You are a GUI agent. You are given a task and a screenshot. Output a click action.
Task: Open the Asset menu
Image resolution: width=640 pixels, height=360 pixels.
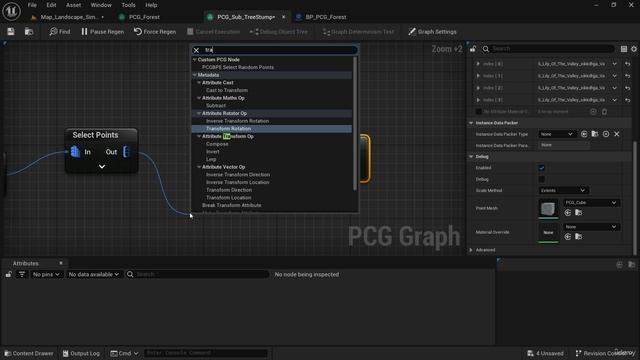coord(73,5)
